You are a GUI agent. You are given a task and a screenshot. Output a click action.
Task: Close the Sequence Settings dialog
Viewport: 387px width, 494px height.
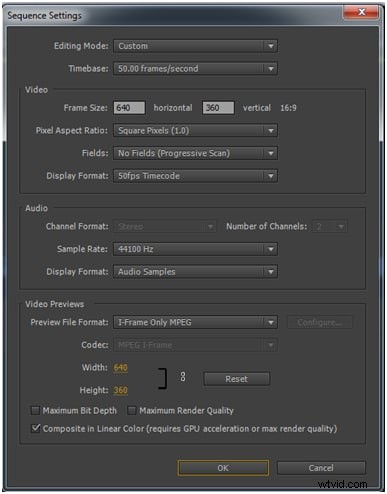(x=361, y=13)
